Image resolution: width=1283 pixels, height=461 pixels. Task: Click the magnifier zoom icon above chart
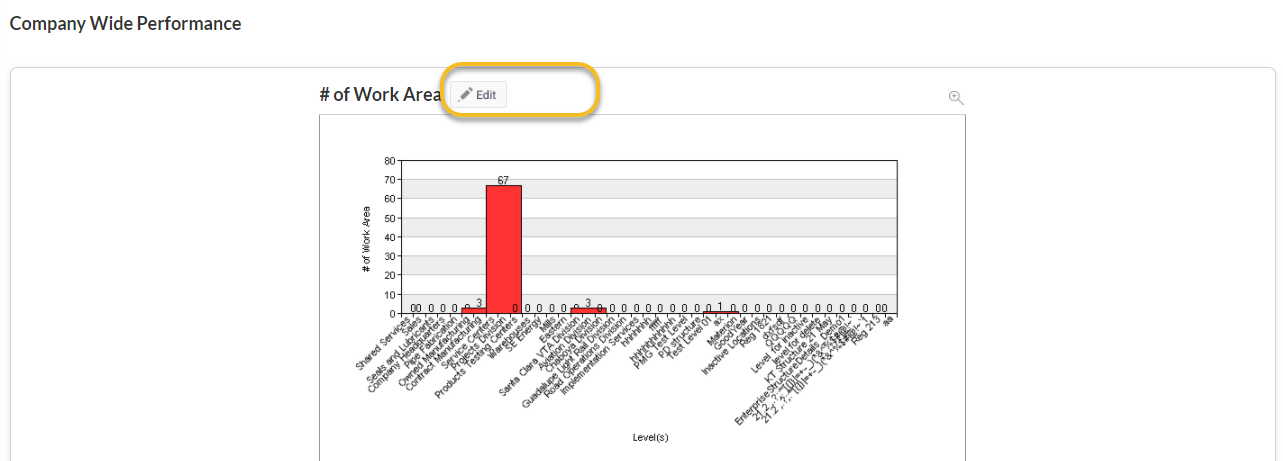956,97
